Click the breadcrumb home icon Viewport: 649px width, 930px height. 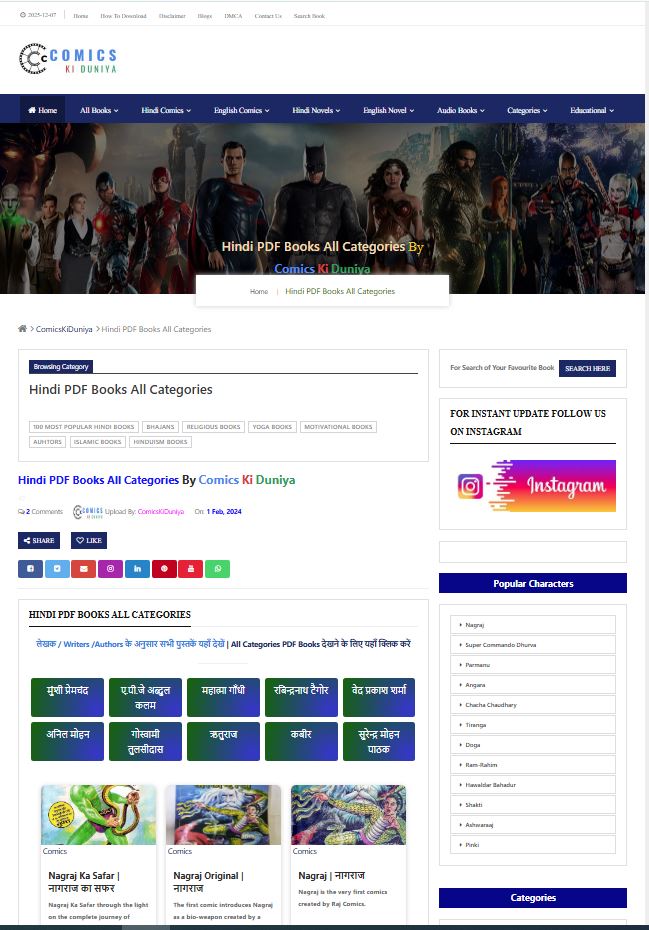pyautogui.click(x=23, y=329)
